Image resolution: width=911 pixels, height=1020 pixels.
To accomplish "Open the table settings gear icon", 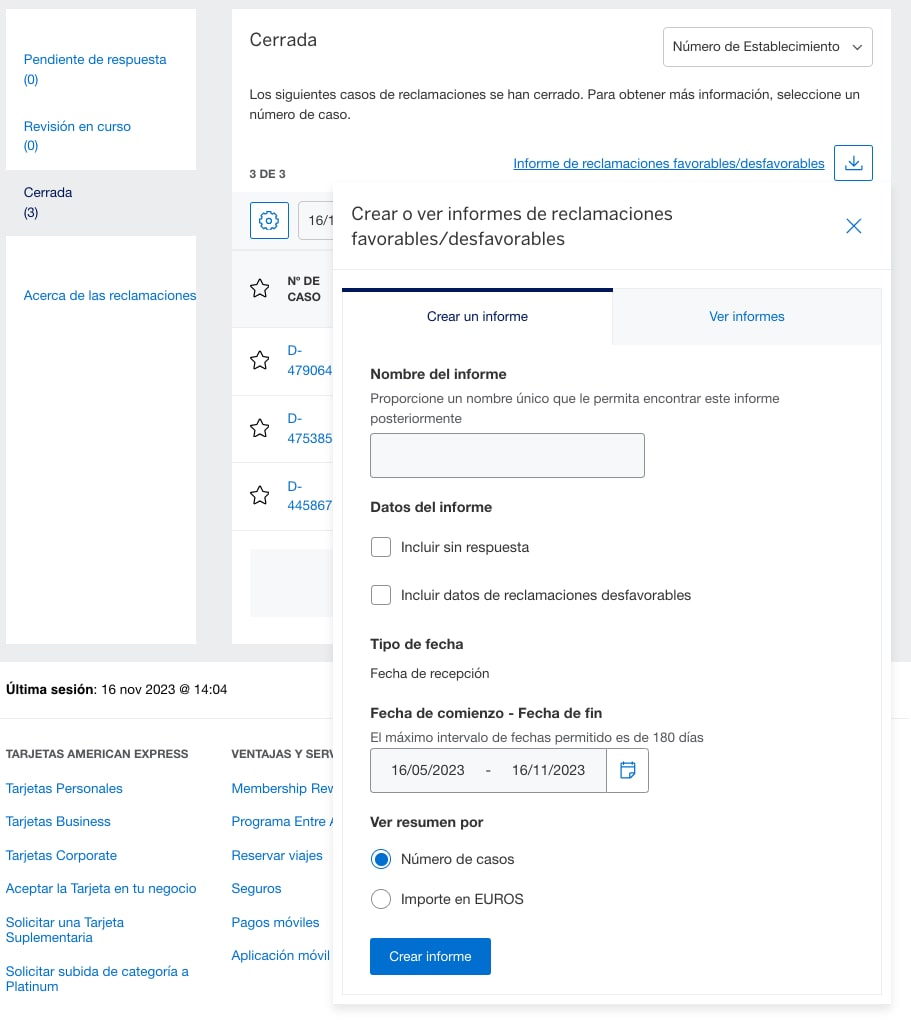I will point(268,221).
